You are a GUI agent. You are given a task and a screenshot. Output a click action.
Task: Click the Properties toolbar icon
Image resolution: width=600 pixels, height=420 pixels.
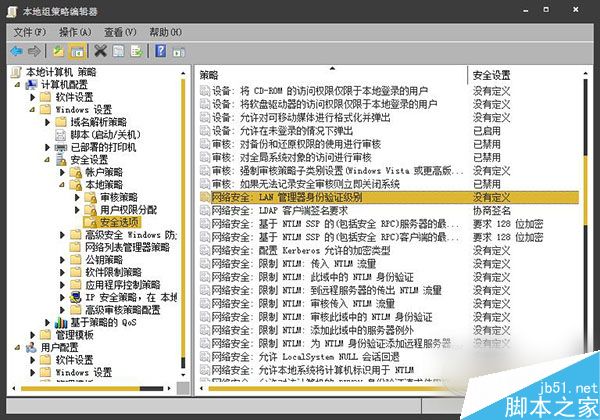click(x=119, y=51)
